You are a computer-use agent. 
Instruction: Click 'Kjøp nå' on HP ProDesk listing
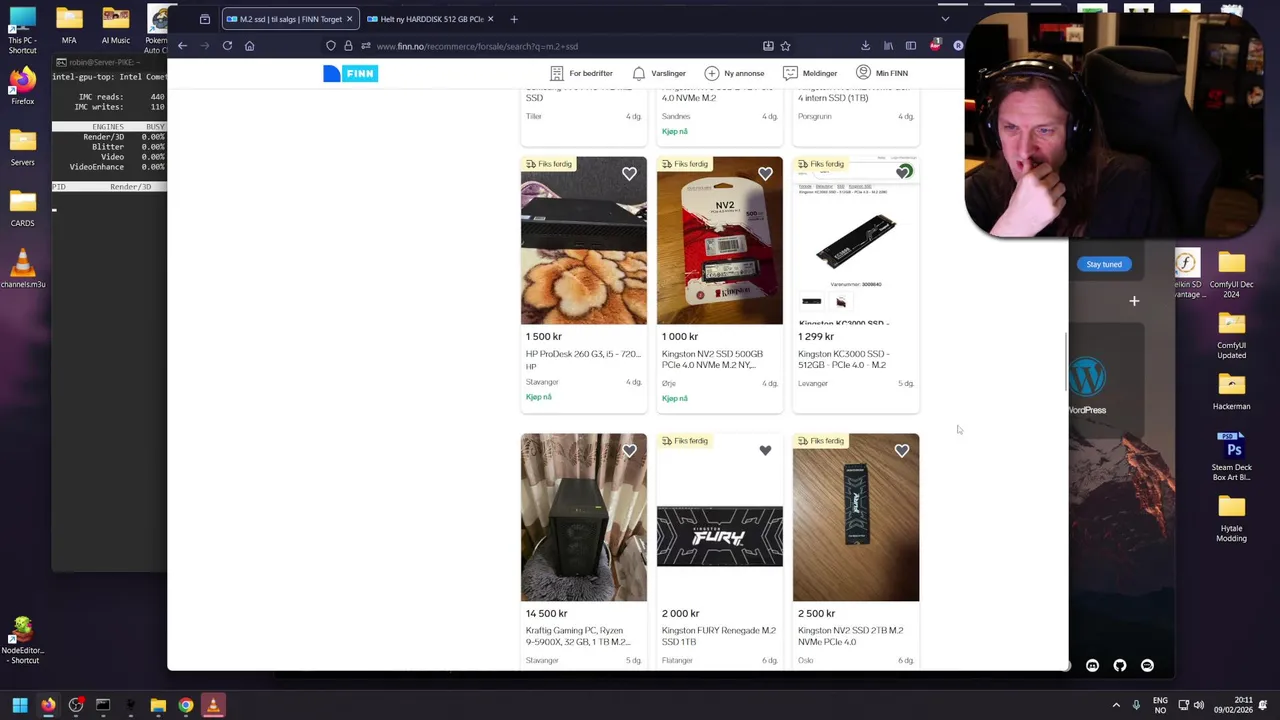pos(538,397)
